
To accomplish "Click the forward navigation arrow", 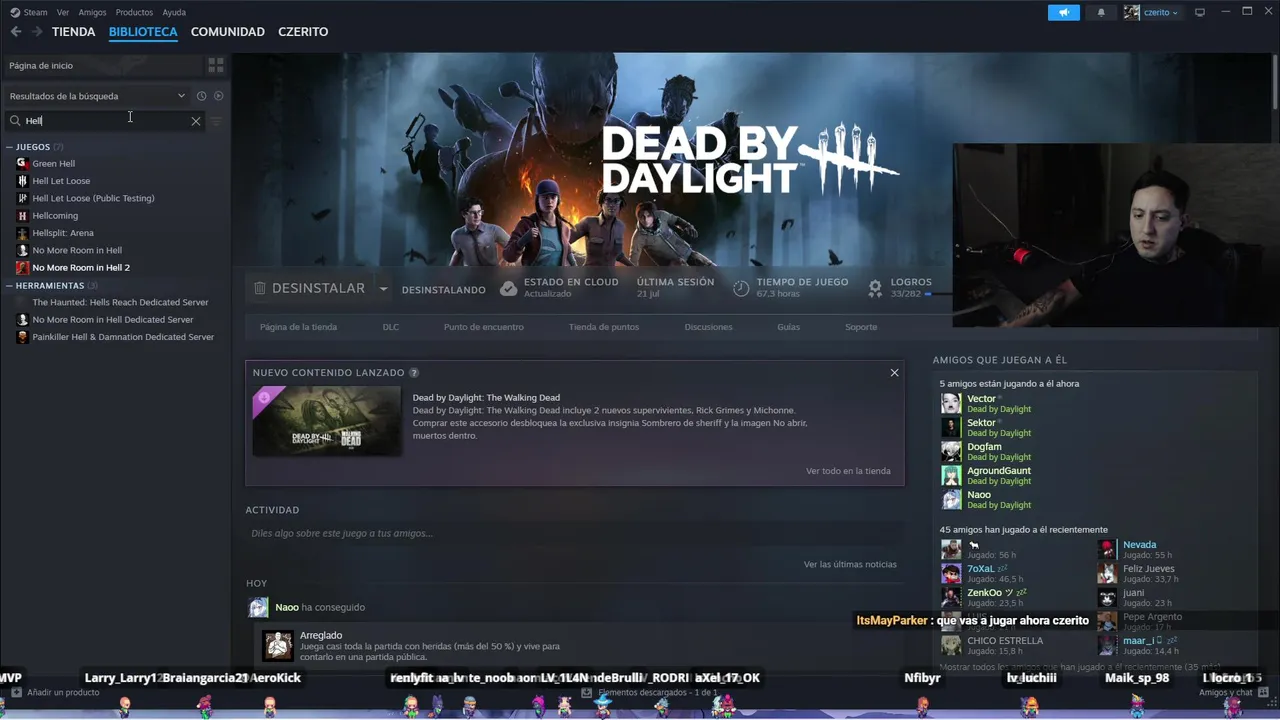I will [37, 32].
